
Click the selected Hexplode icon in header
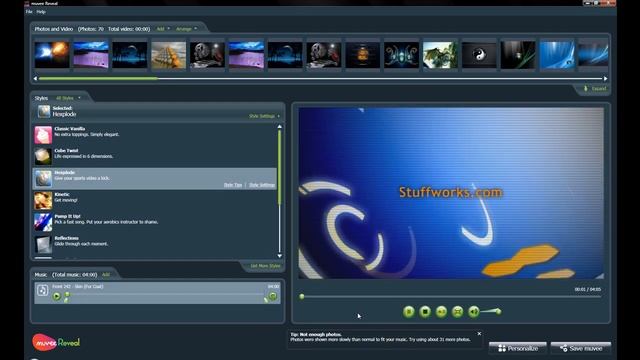[44, 111]
